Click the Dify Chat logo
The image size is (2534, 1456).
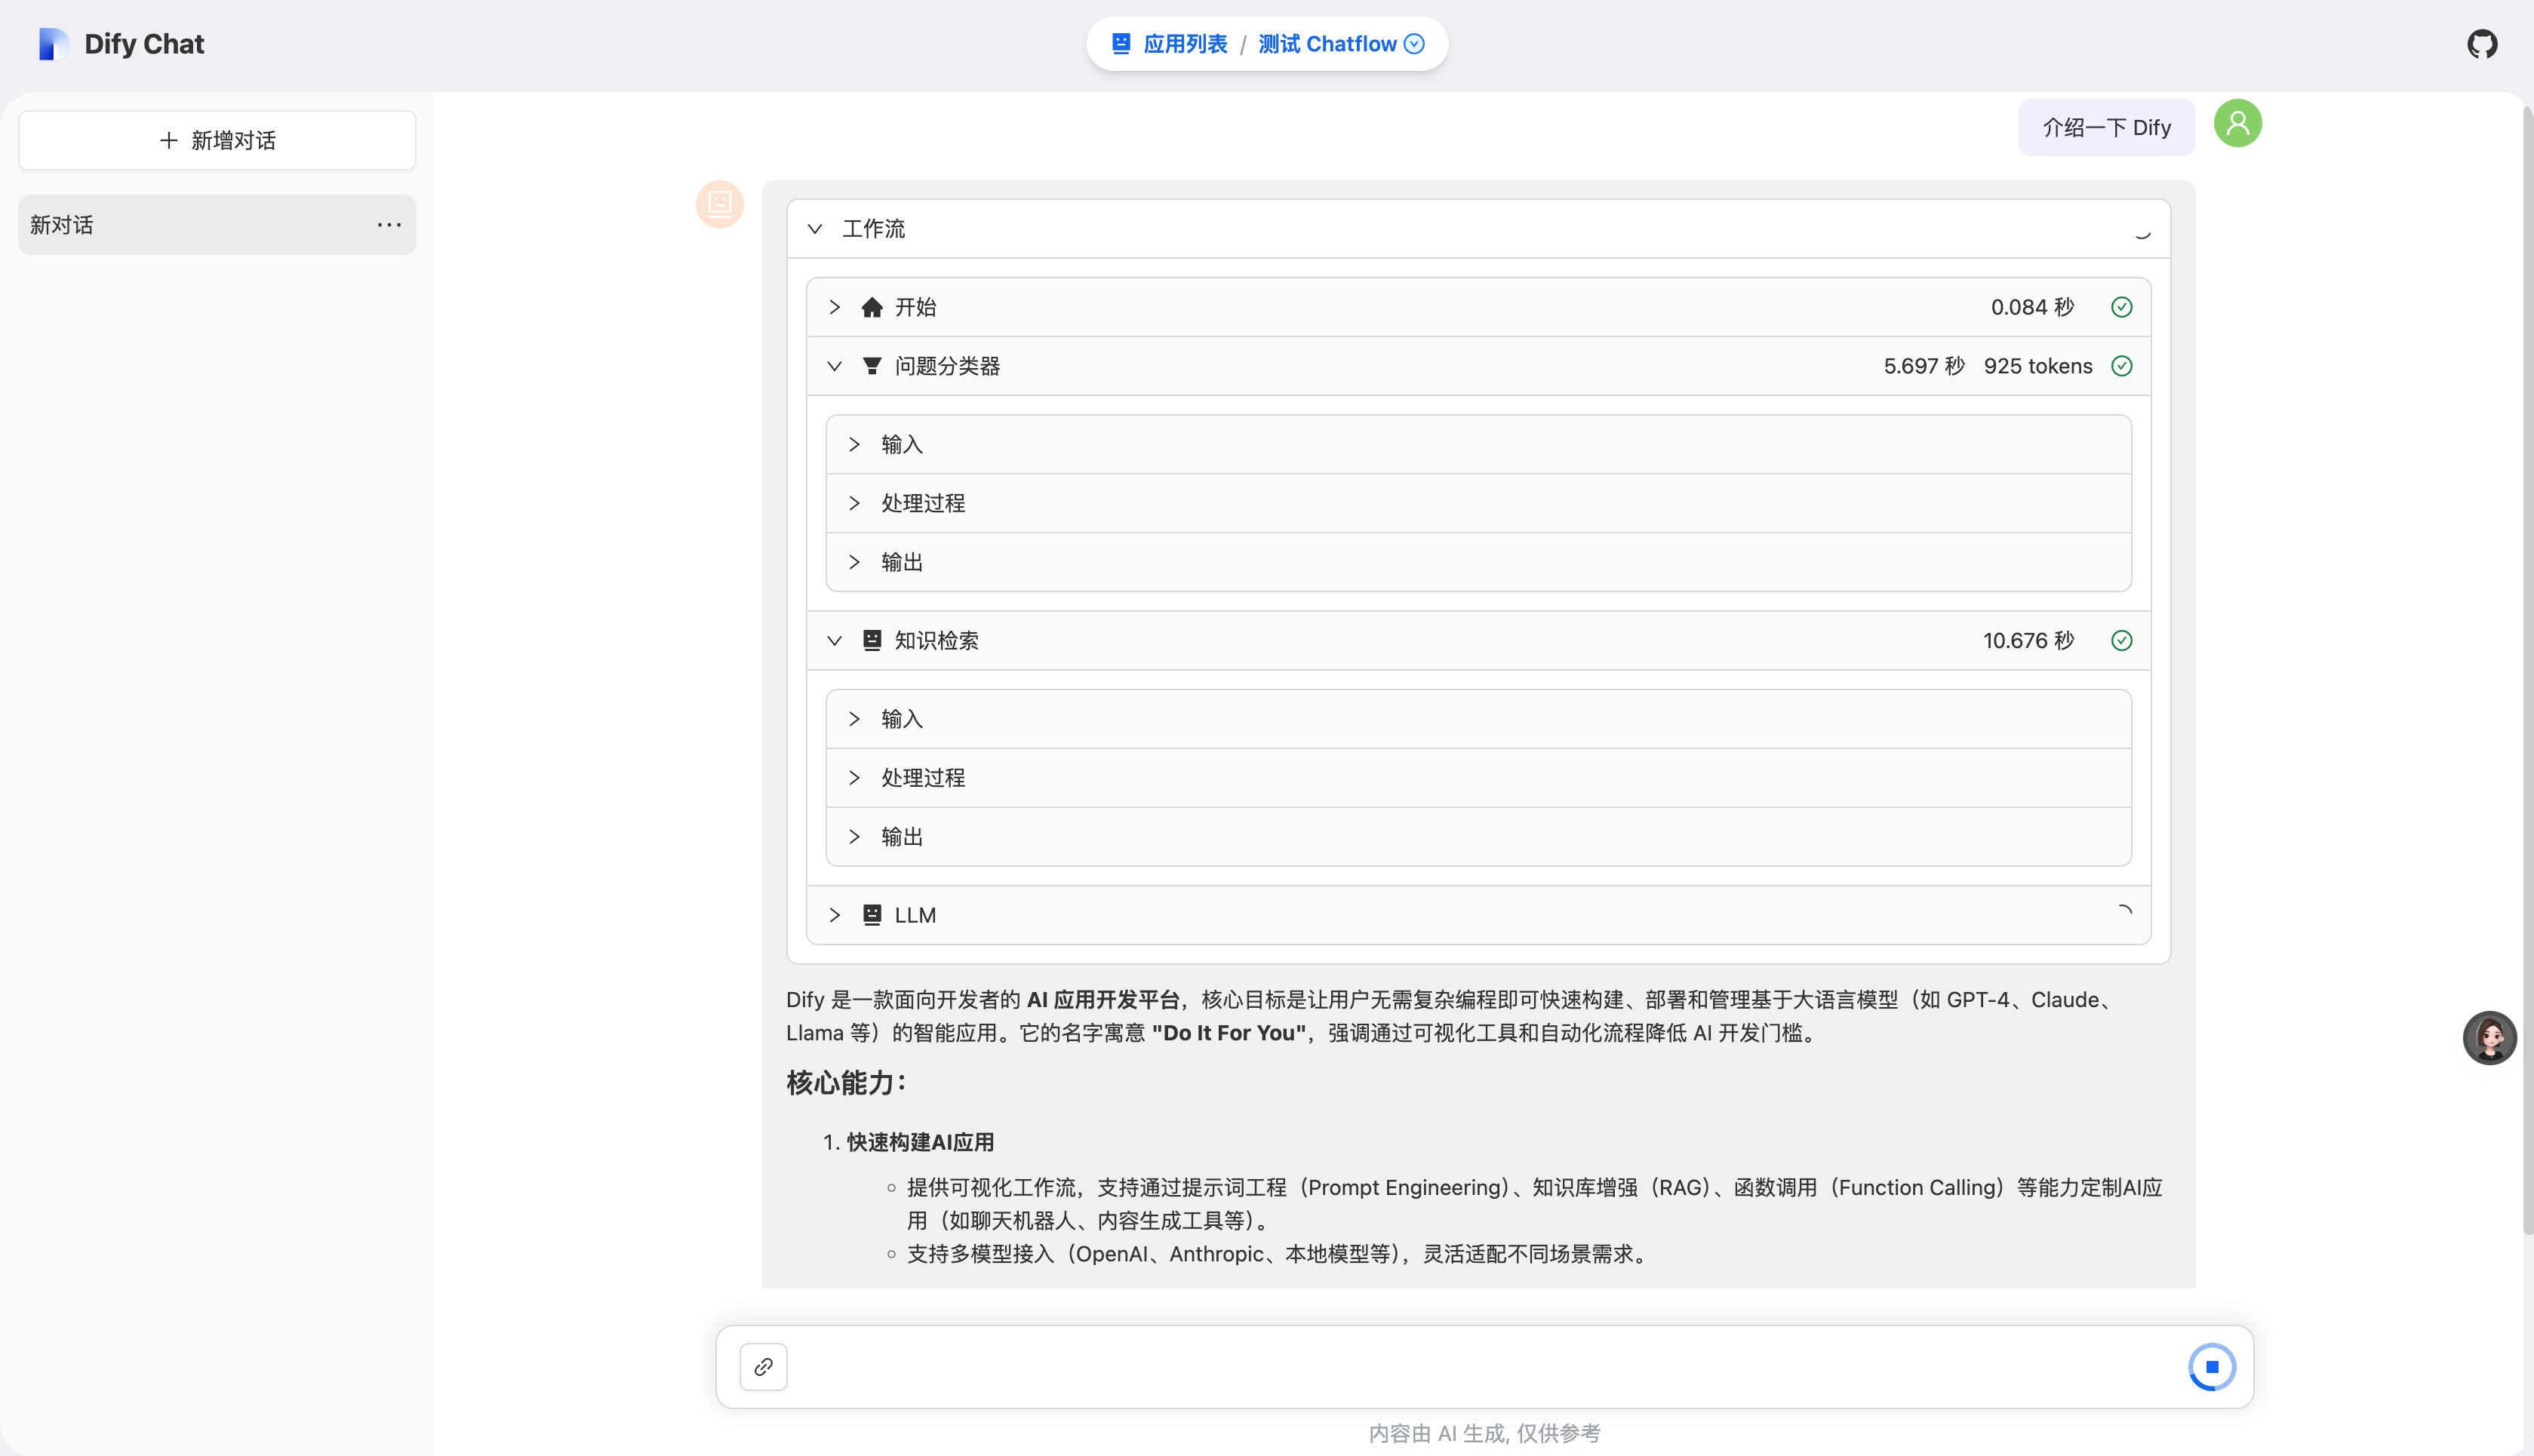pyautogui.click(x=120, y=43)
